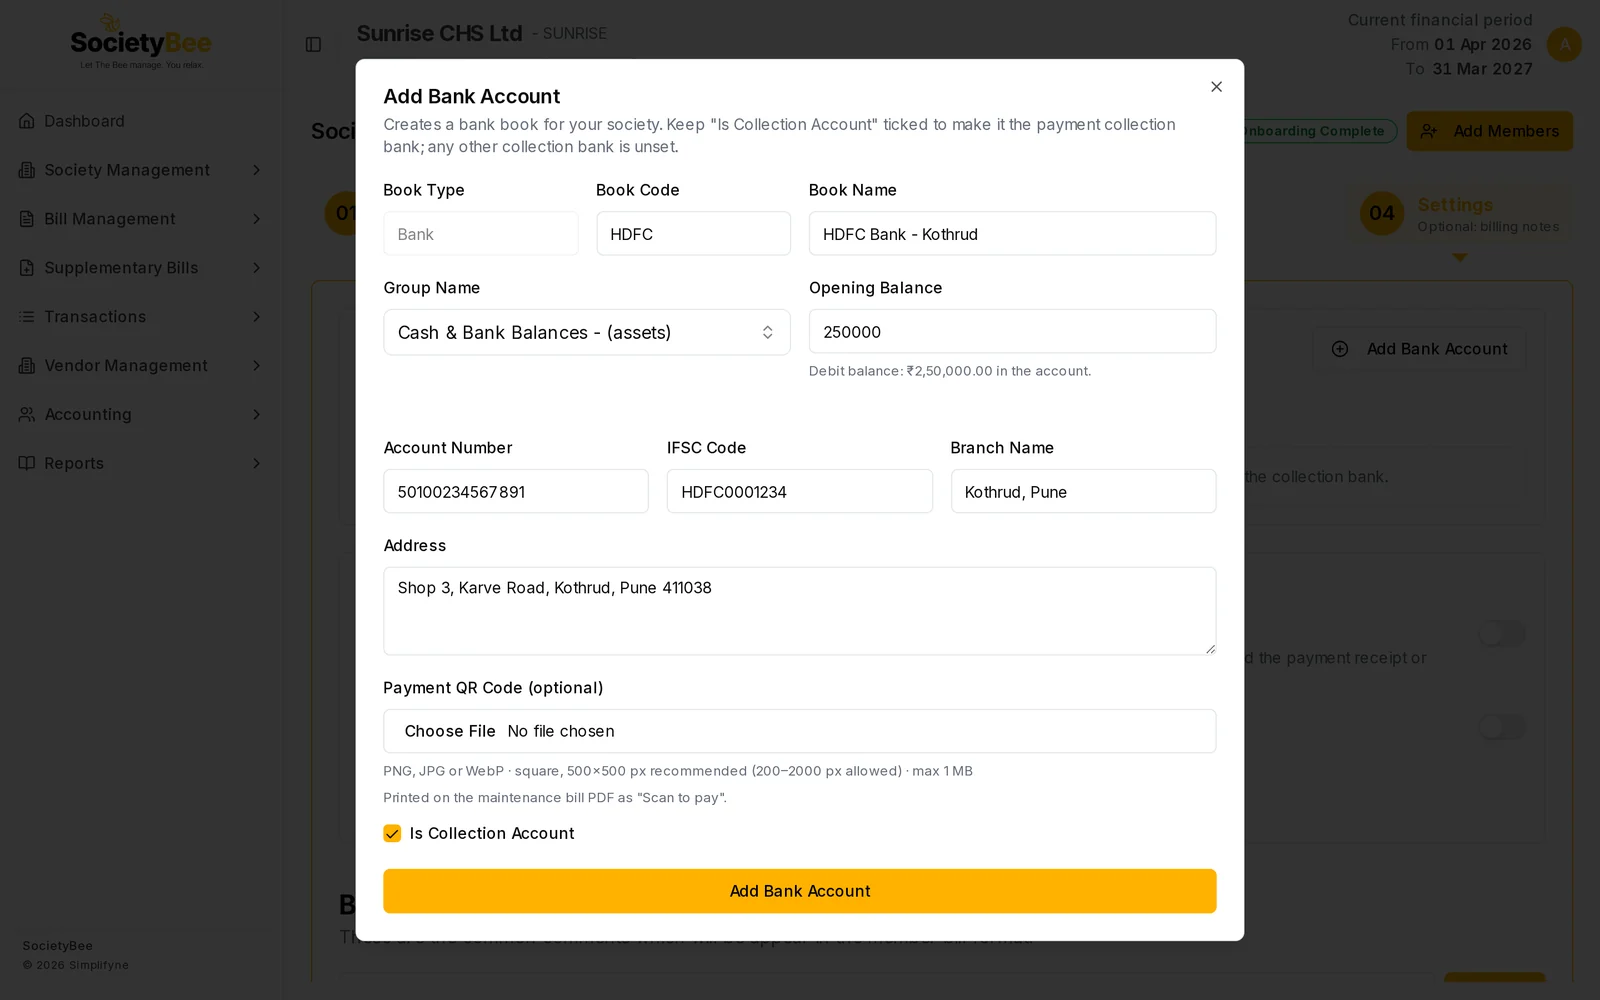
Task: Click the Branch Name field
Action: coord(1083,491)
